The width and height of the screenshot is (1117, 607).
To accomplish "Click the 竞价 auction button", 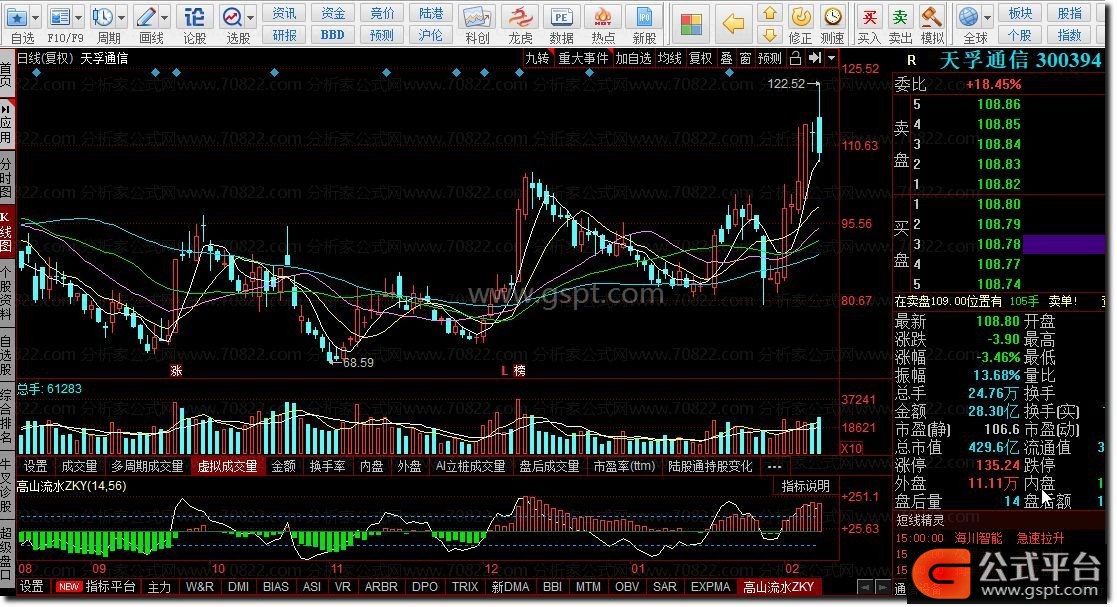I will coord(382,13).
